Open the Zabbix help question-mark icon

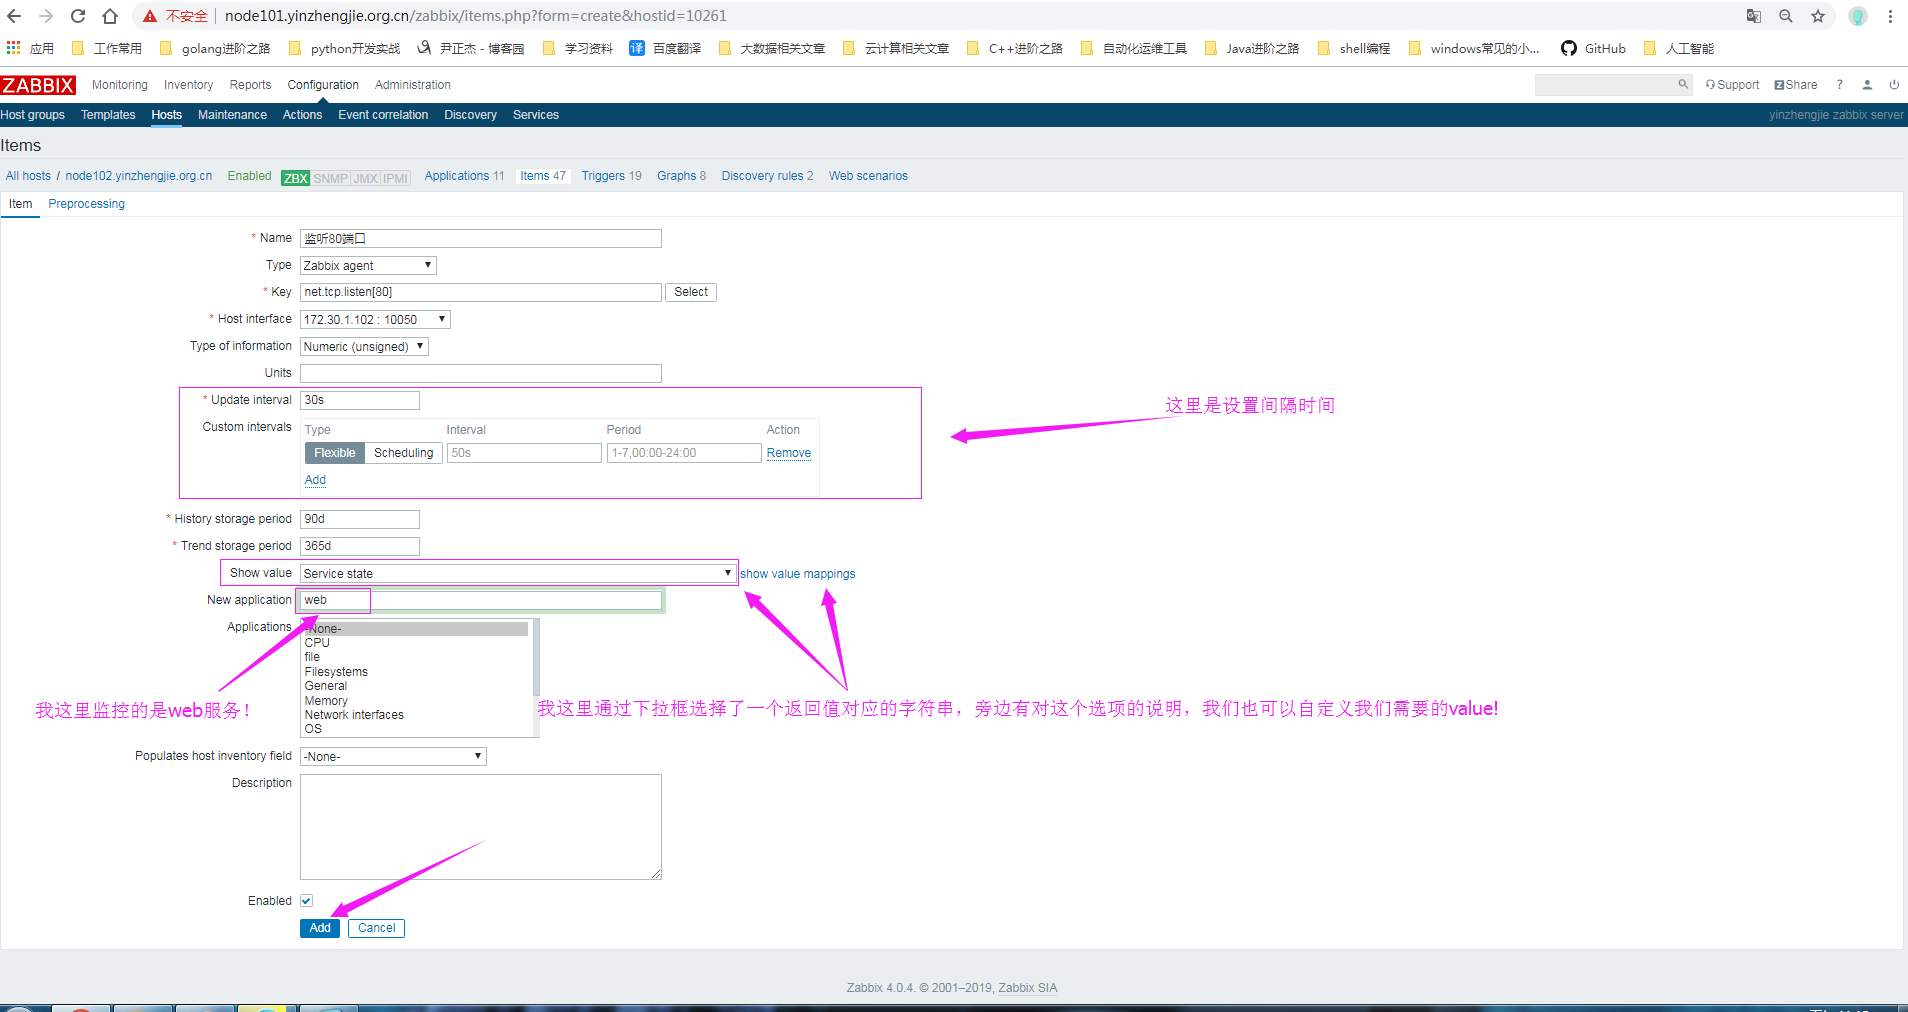tap(1840, 85)
